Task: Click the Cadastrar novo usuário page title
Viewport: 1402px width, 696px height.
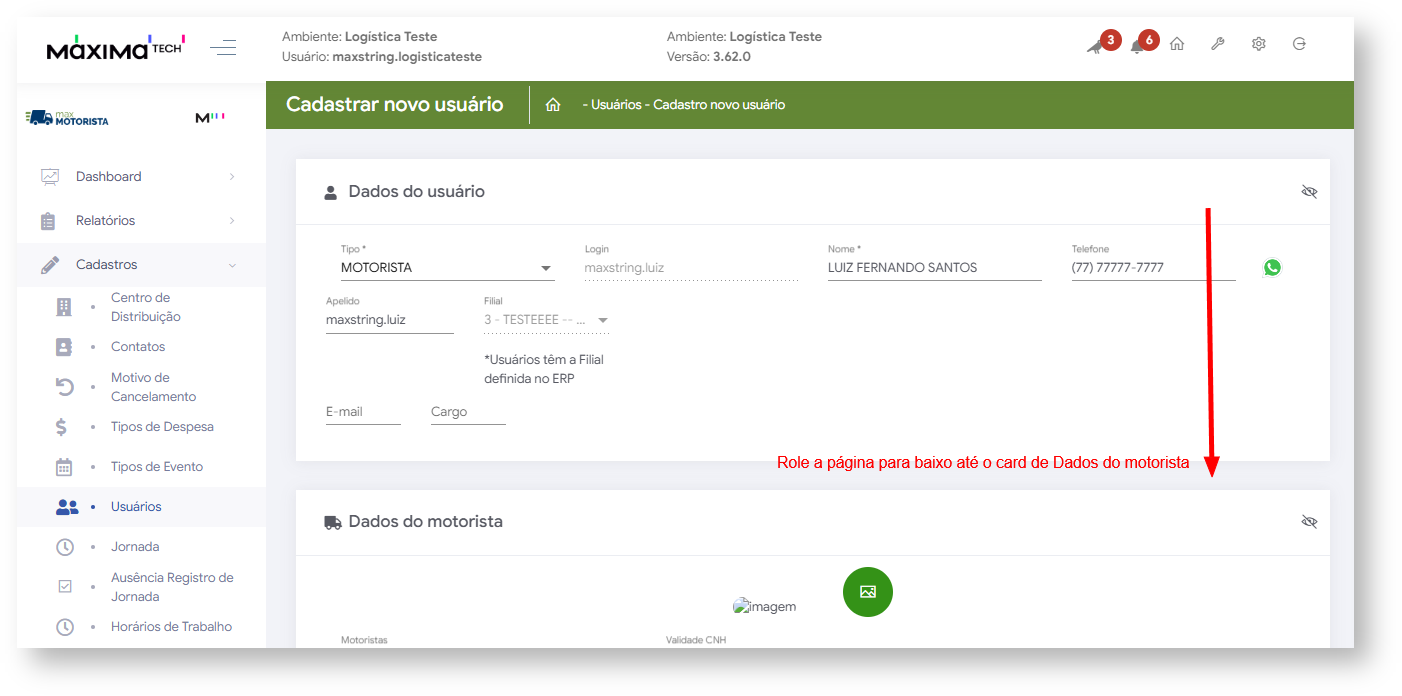Action: (x=394, y=104)
